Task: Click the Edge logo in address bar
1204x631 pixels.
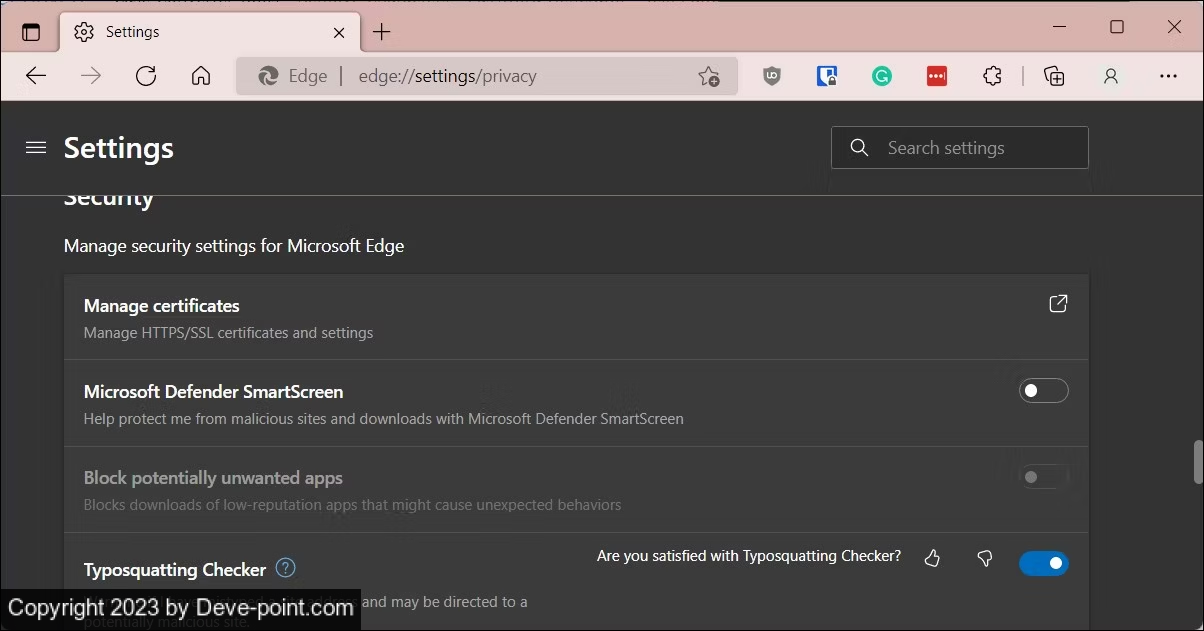Action: [x=268, y=76]
